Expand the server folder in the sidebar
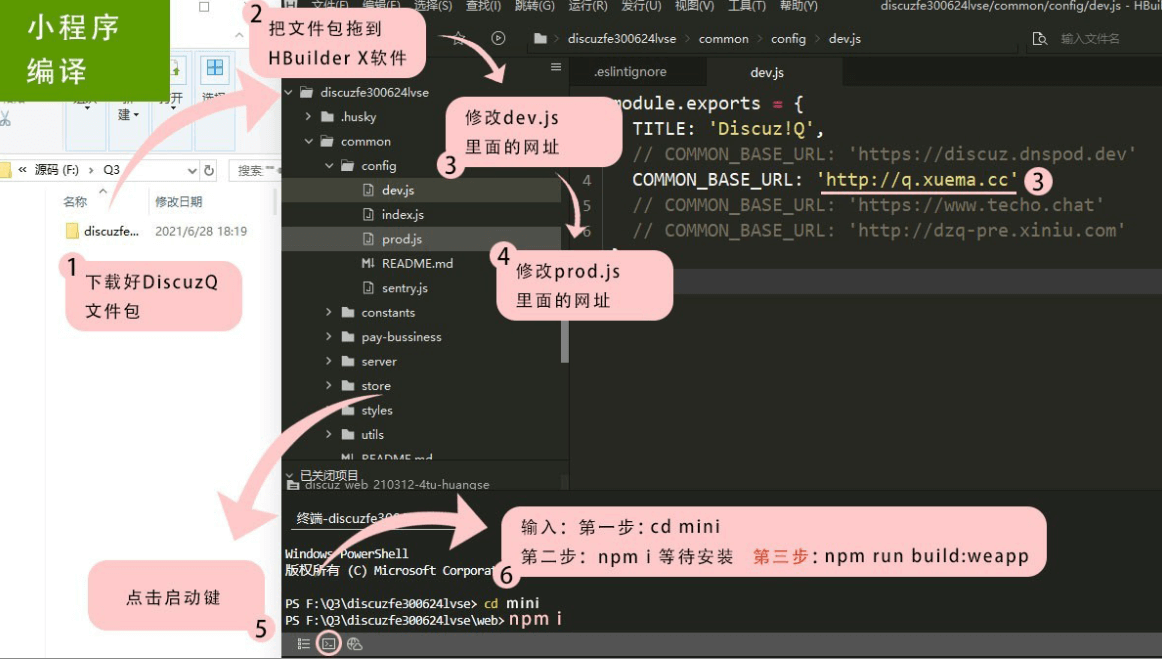The height and width of the screenshot is (659, 1162). tap(328, 361)
